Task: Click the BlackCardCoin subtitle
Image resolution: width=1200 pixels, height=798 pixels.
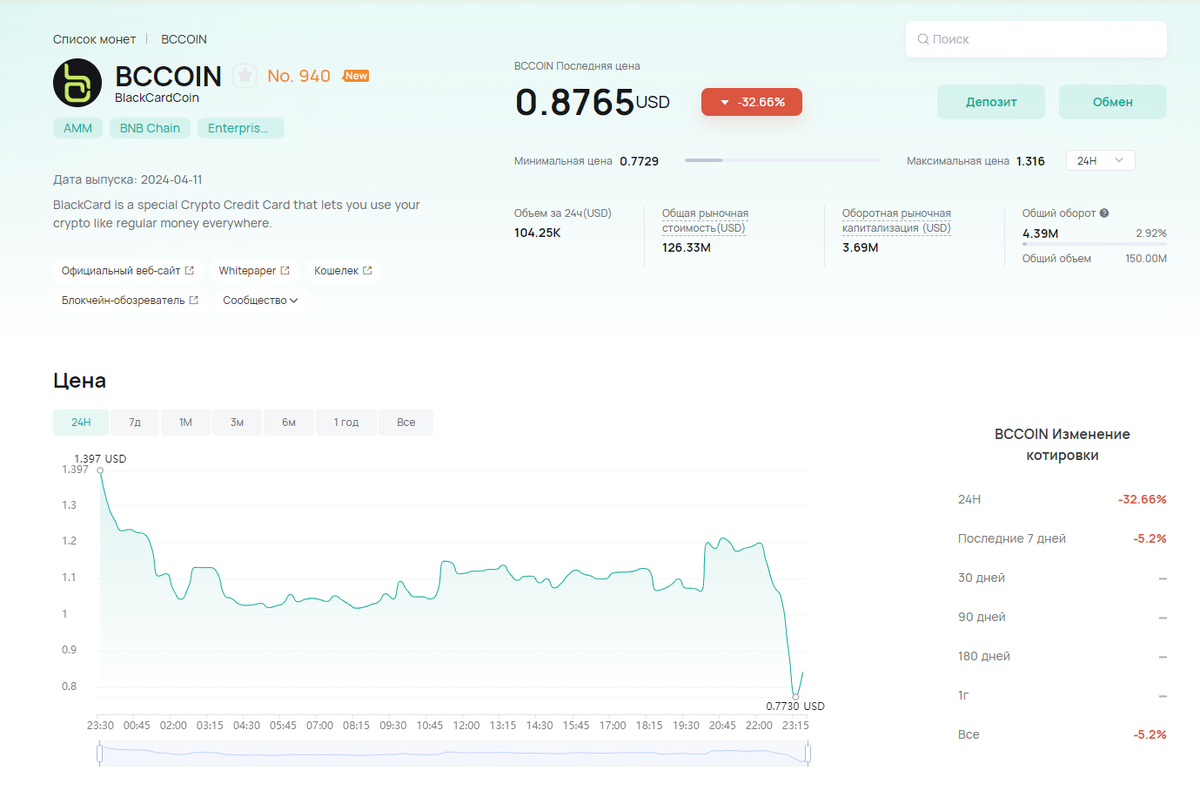Action: tap(157, 98)
